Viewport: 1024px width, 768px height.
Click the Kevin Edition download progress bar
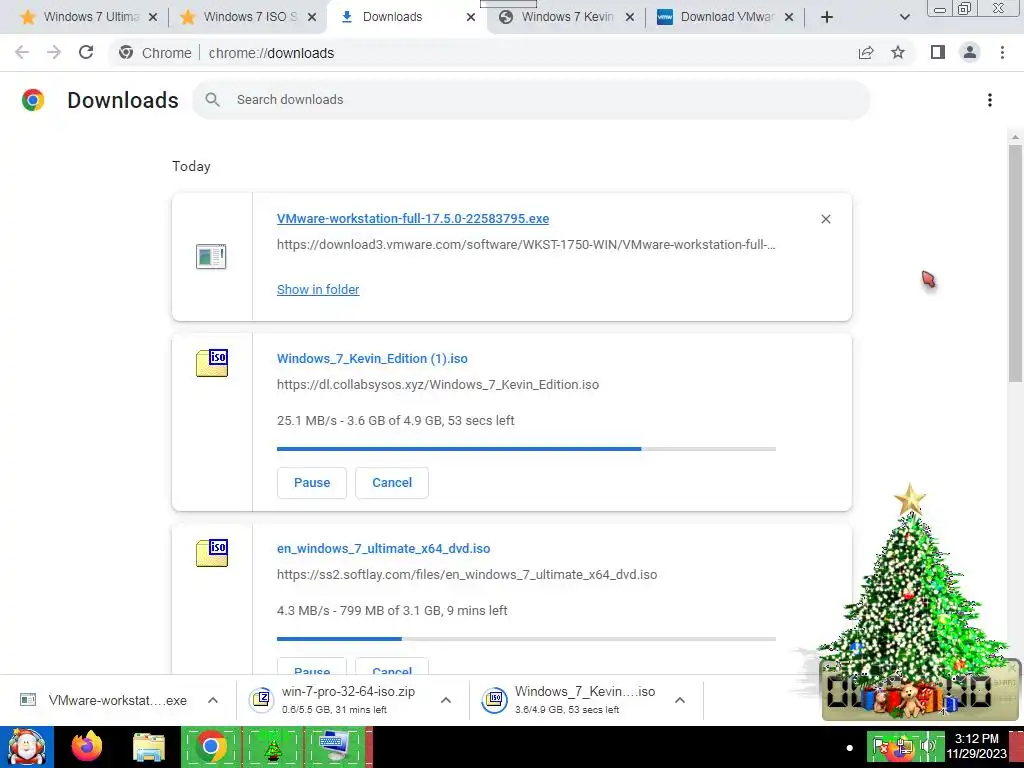(x=526, y=449)
